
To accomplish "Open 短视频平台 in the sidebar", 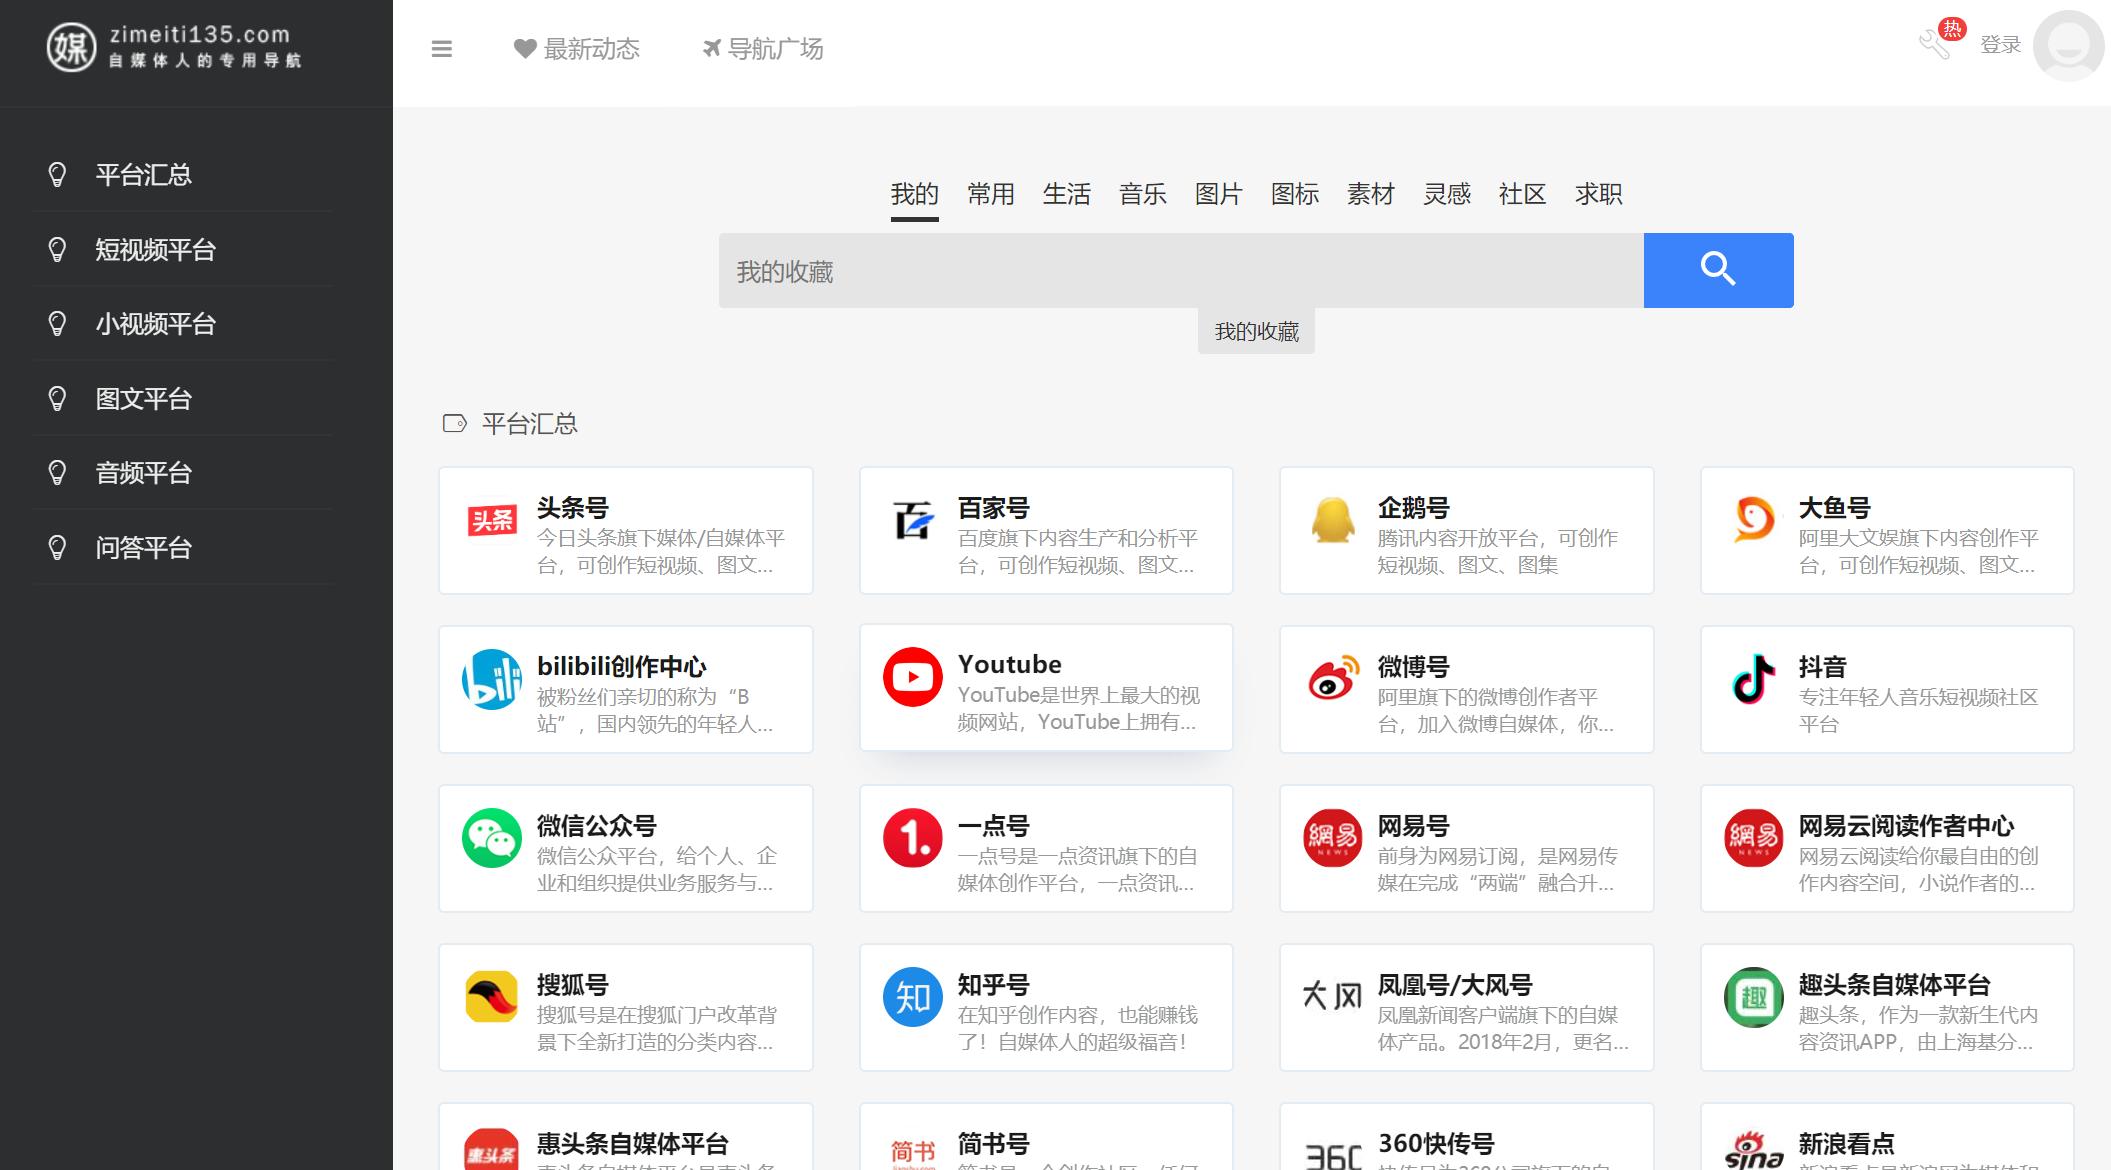I will coord(155,250).
